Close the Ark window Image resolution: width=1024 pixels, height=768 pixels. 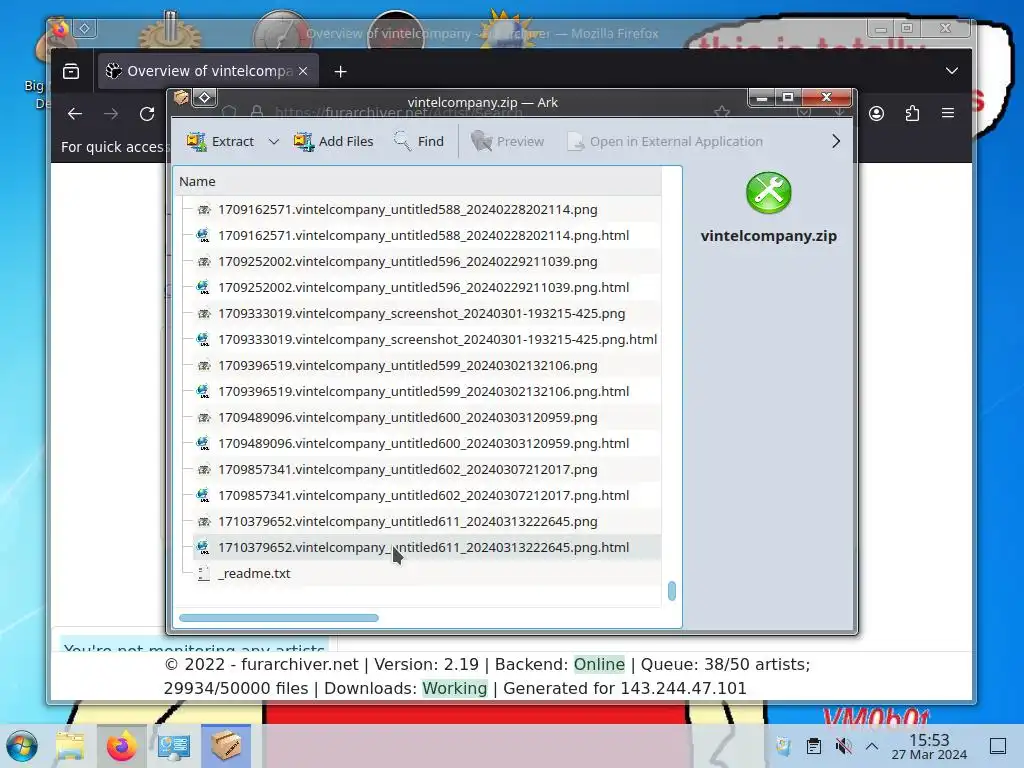click(827, 97)
